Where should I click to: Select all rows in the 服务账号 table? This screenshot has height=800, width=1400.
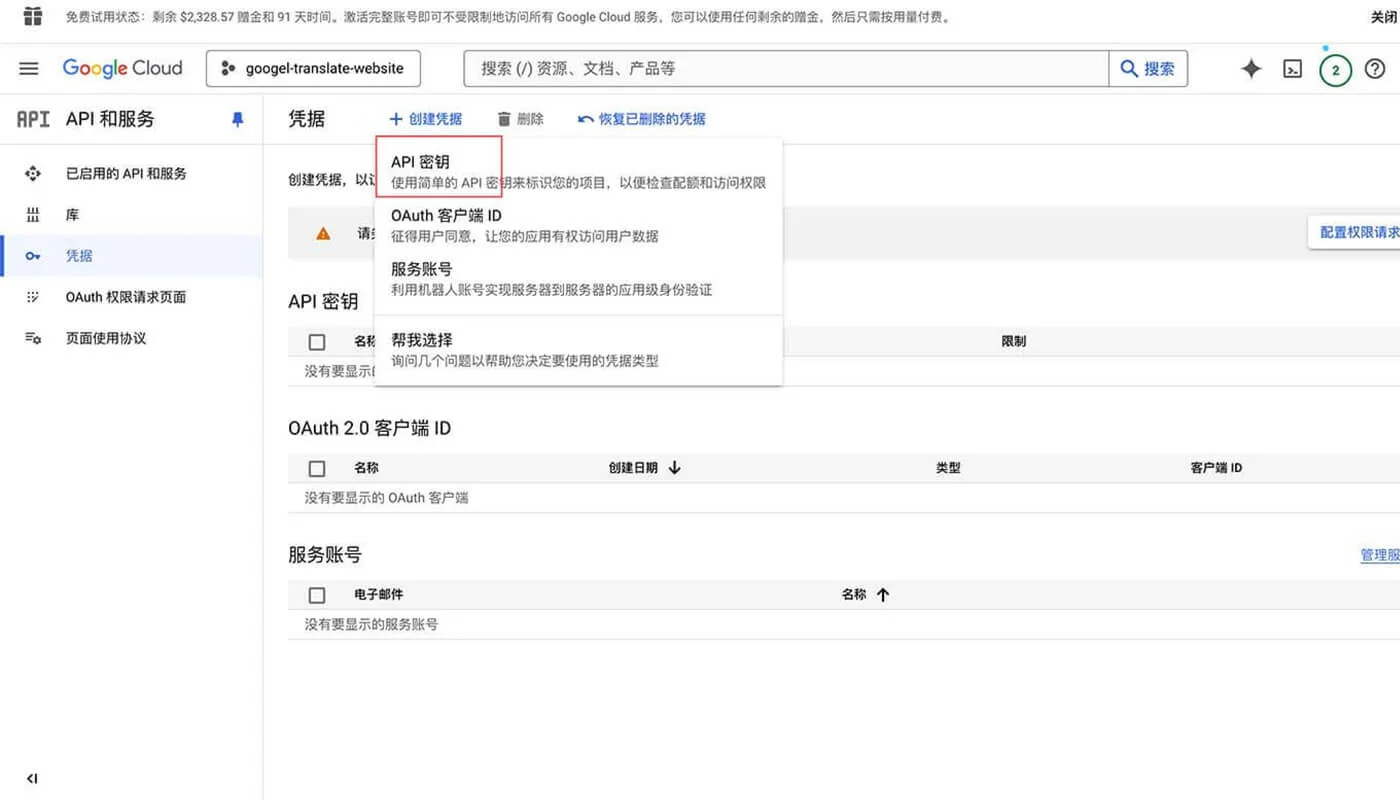coord(317,594)
